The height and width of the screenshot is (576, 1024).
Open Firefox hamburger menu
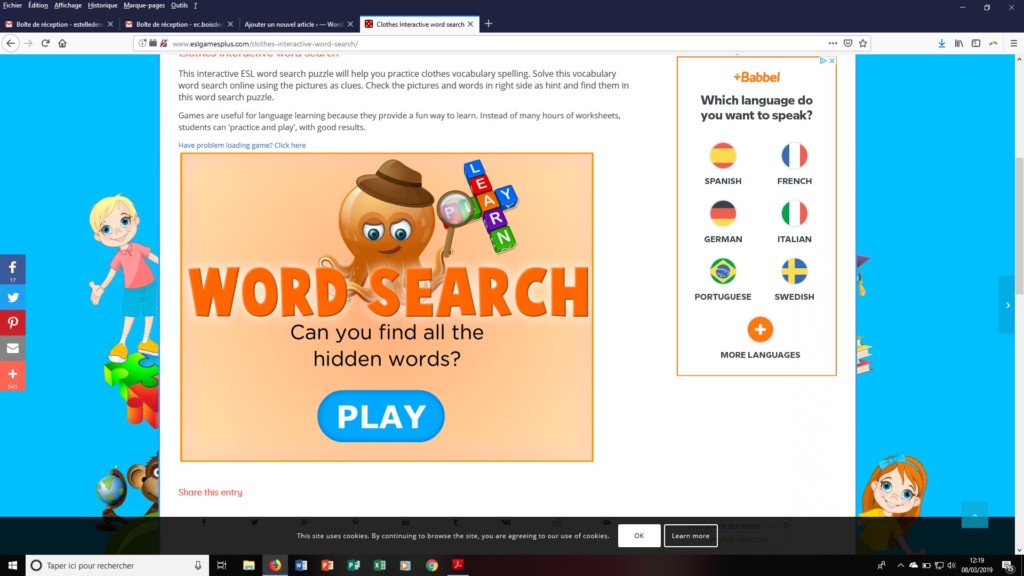[x=1010, y=44]
